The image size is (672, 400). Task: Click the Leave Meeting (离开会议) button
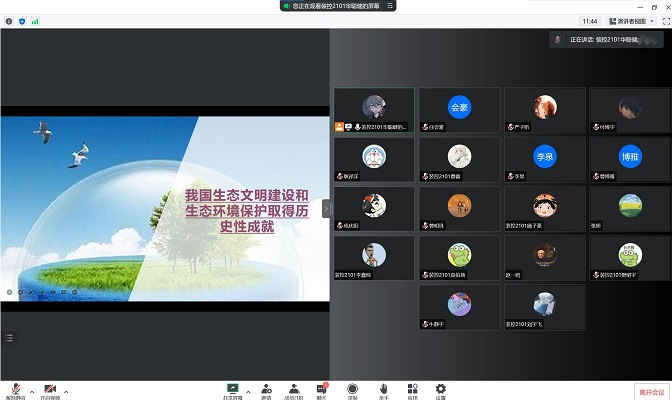(x=650, y=392)
